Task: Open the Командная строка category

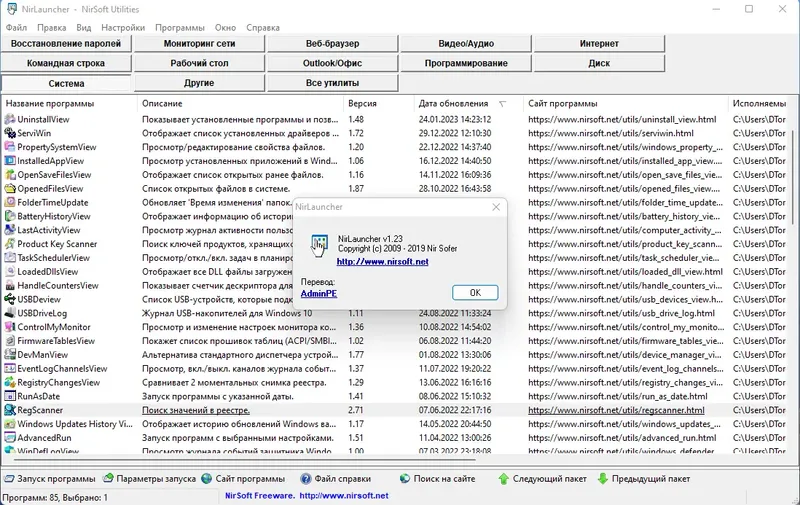Action: pos(66,63)
